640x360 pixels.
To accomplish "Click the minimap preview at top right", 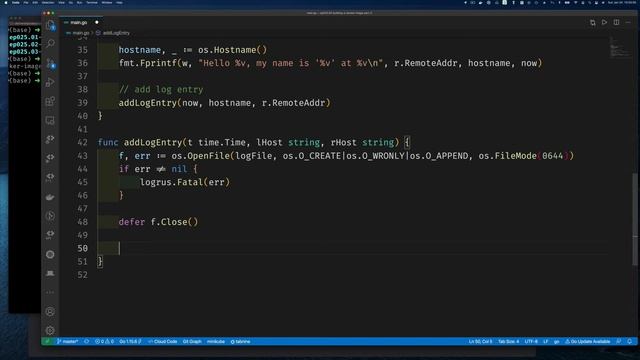I will click(620, 48).
